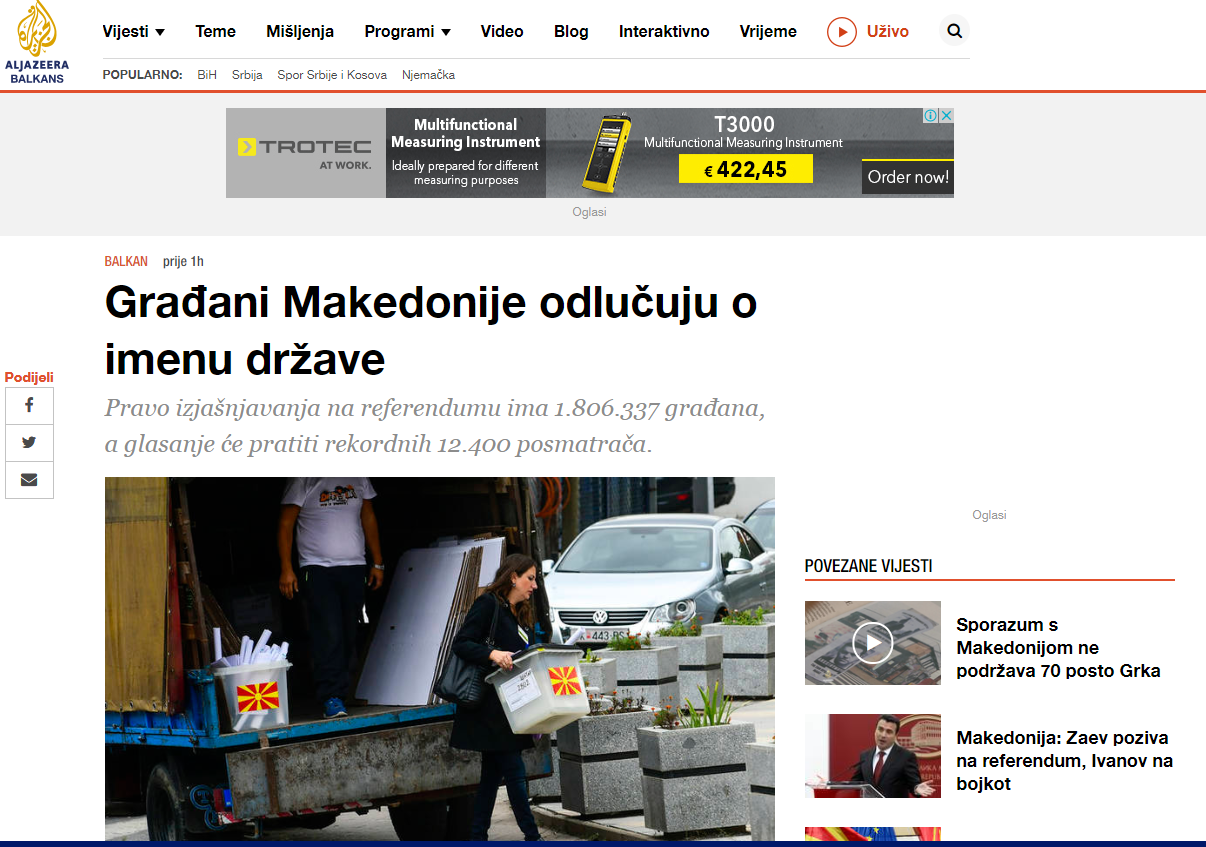The height and width of the screenshot is (847, 1206).
Task: Click the € 422,45 price tag in ad
Action: (x=745, y=169)
